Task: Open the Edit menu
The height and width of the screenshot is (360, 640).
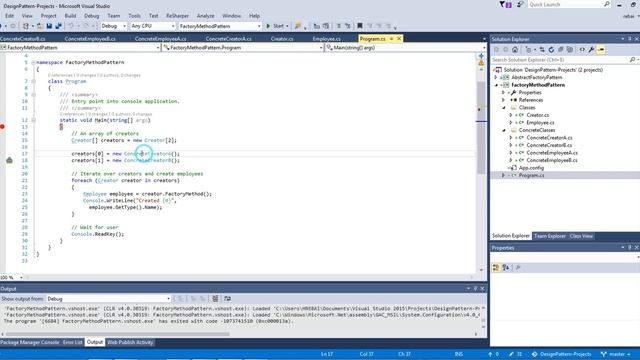Action: [9, 16]
